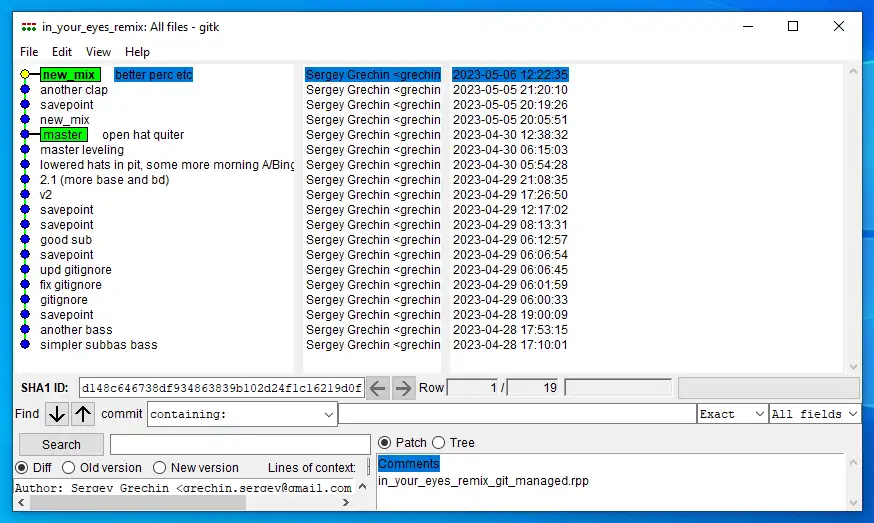Click the Lines of context stepper
The width and height of the screenshot is (874, 523).
click(368, 467)
